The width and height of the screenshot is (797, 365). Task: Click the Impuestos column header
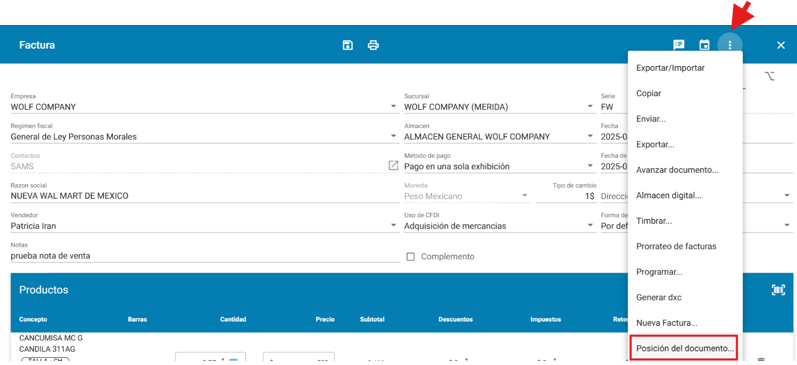click(x=545, y=319)
